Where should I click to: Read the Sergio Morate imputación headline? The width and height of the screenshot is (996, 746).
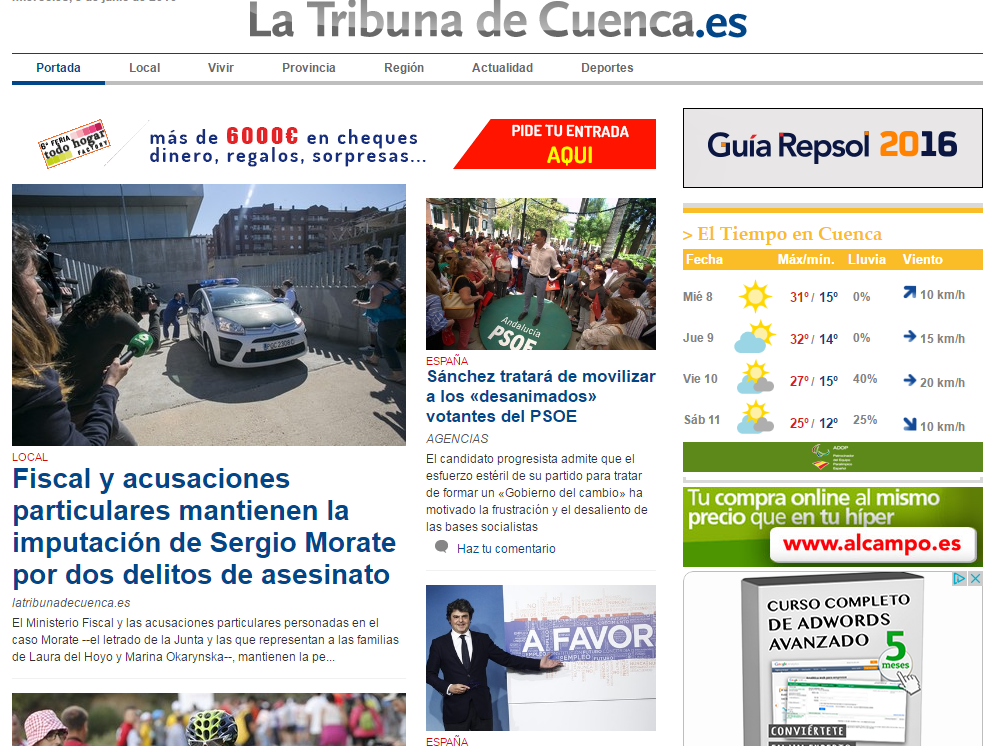tap(205, 527)
